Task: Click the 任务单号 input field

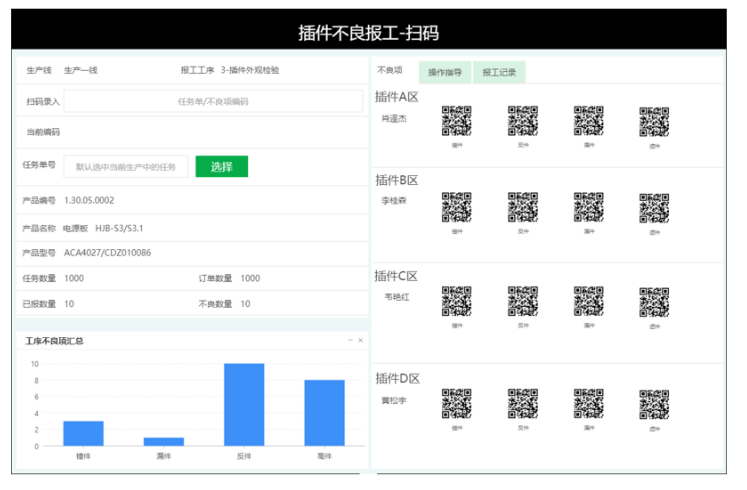Action: [126, 167]
